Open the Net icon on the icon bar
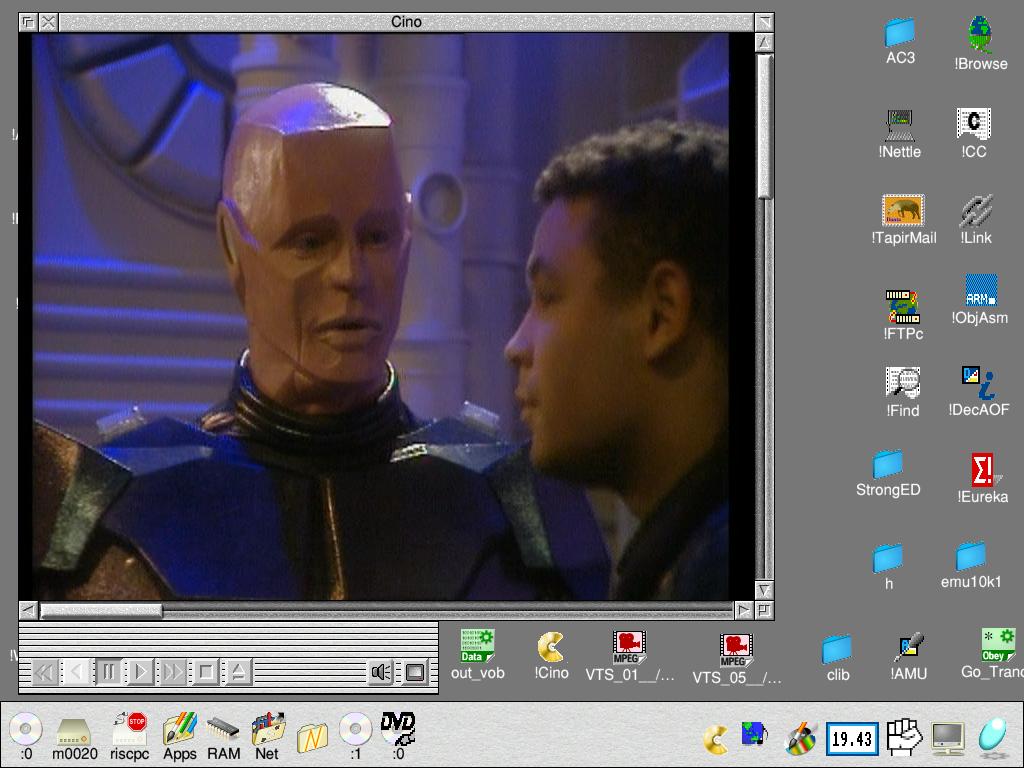 click(x=267, y=737)
